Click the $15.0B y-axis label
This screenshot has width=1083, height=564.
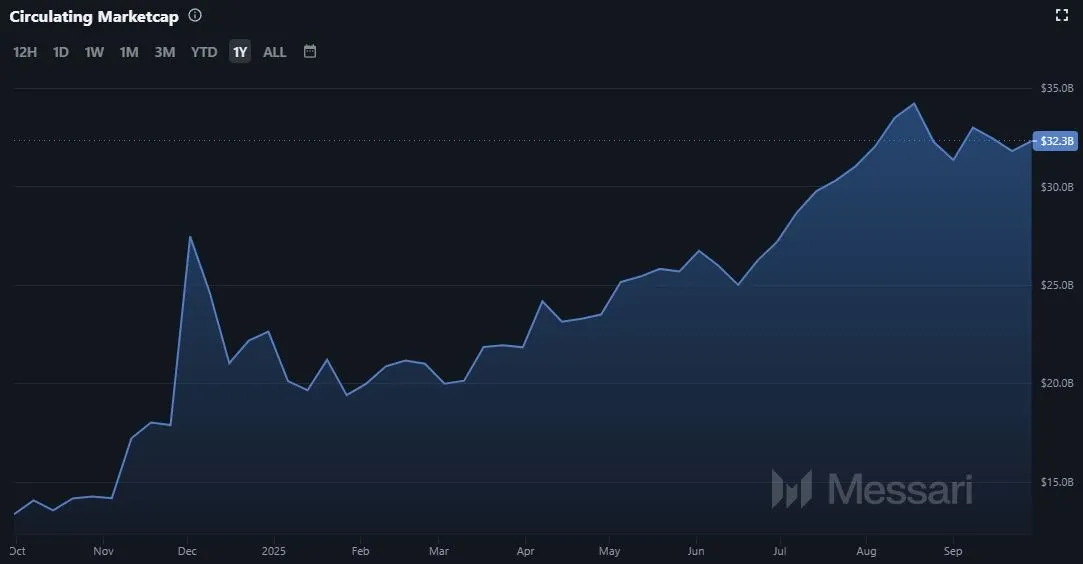(1057, 482)
